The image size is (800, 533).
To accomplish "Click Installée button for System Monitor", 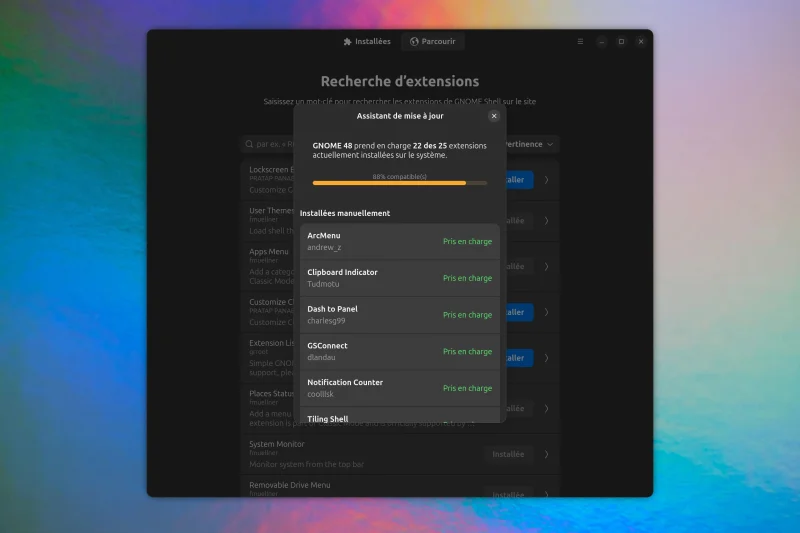I will click(508, 454).
